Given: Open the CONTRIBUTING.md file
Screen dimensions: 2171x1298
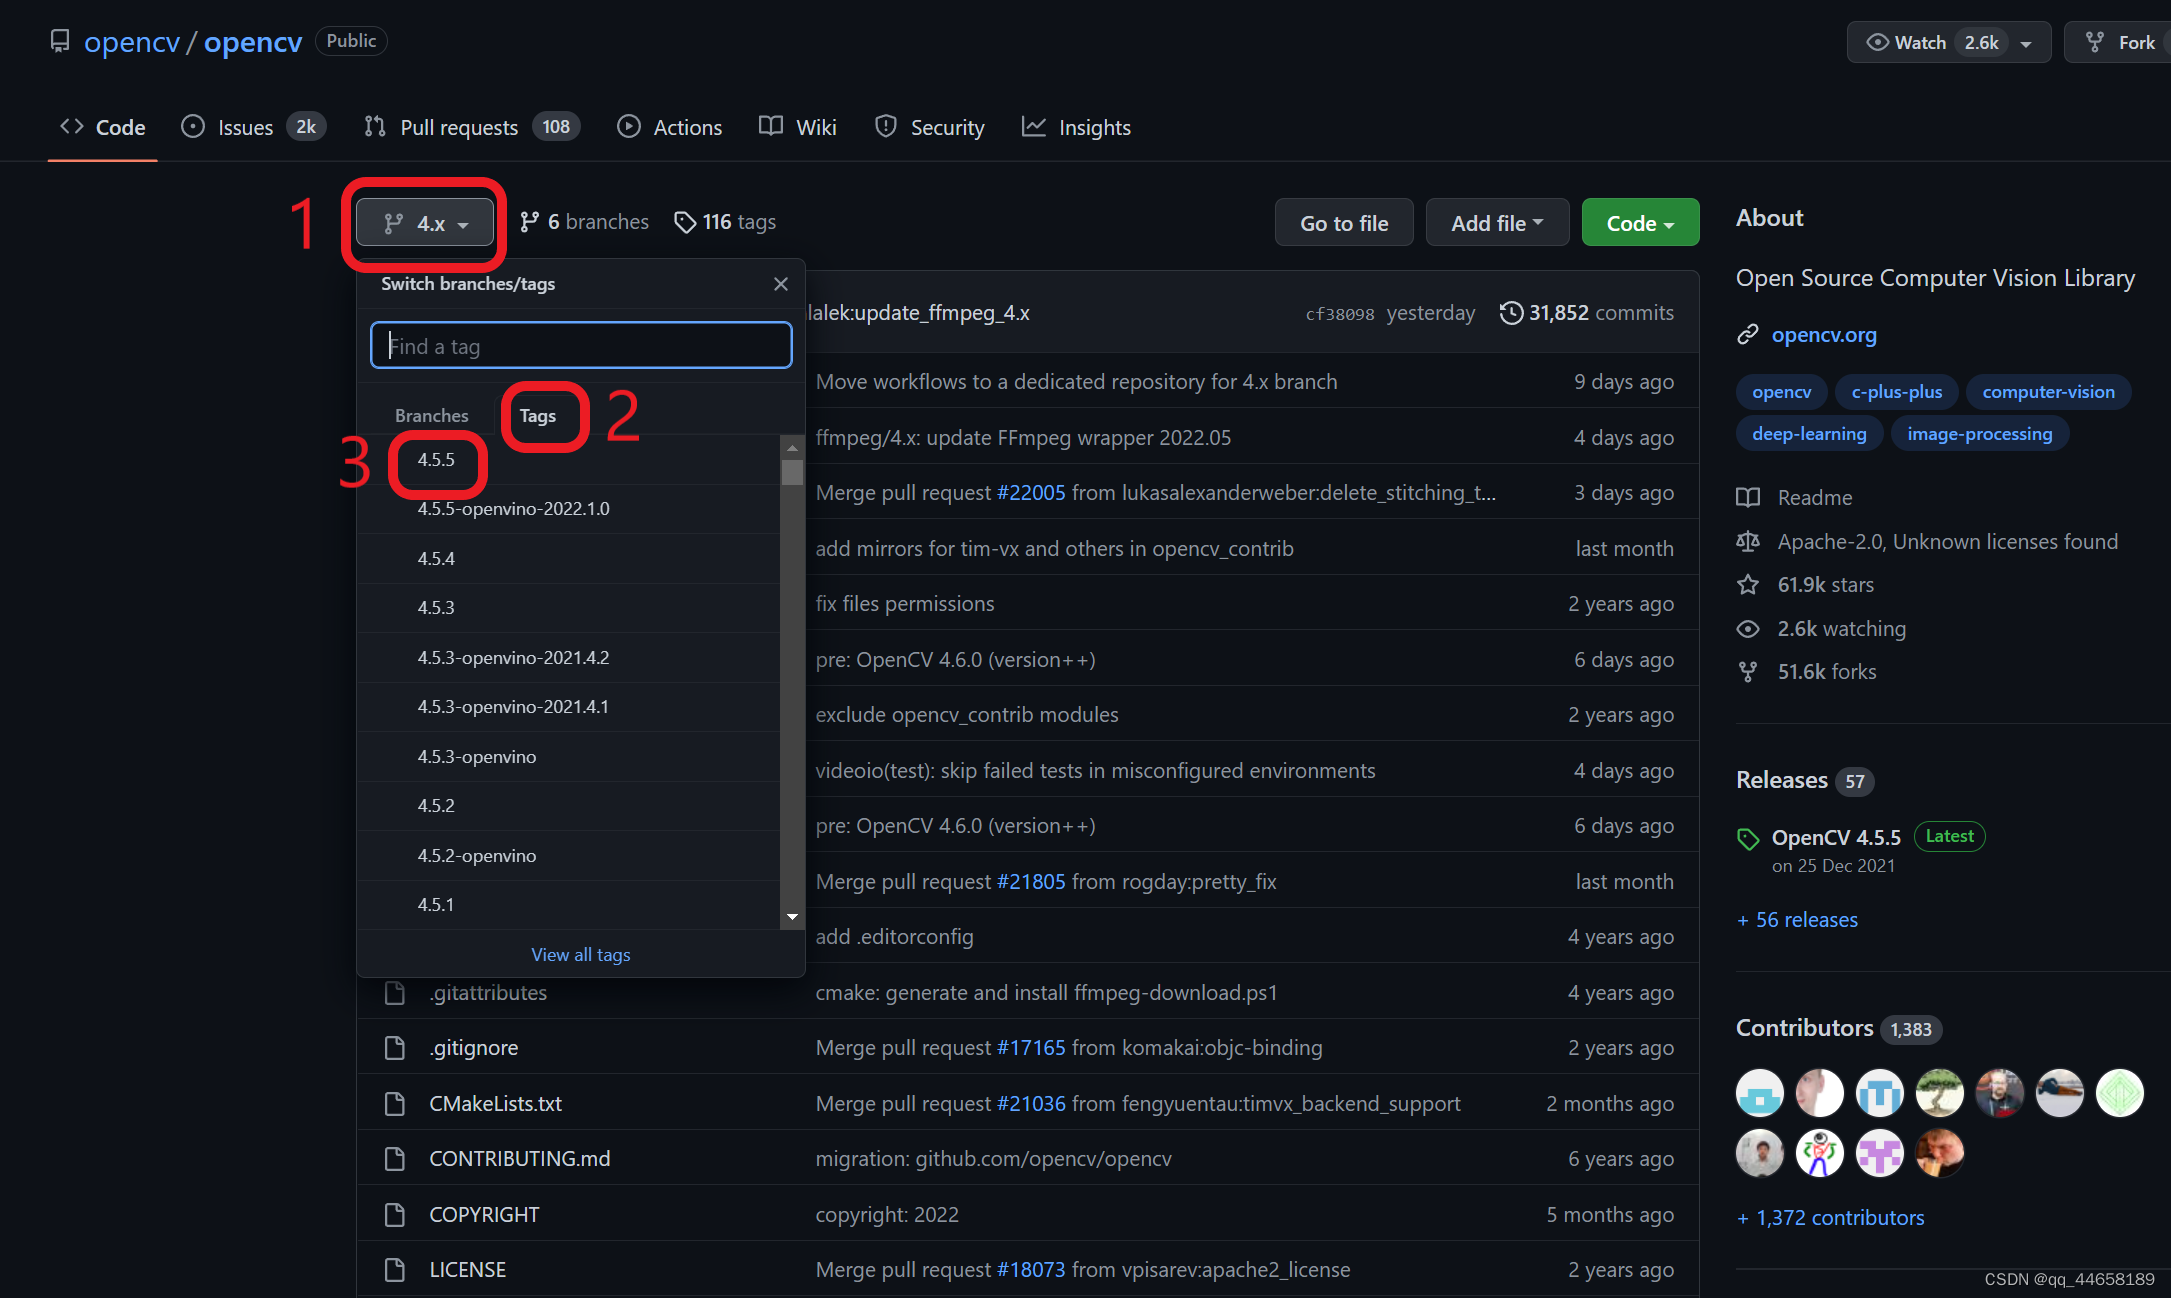Looking at the screenshot, I should (520, 1159).
